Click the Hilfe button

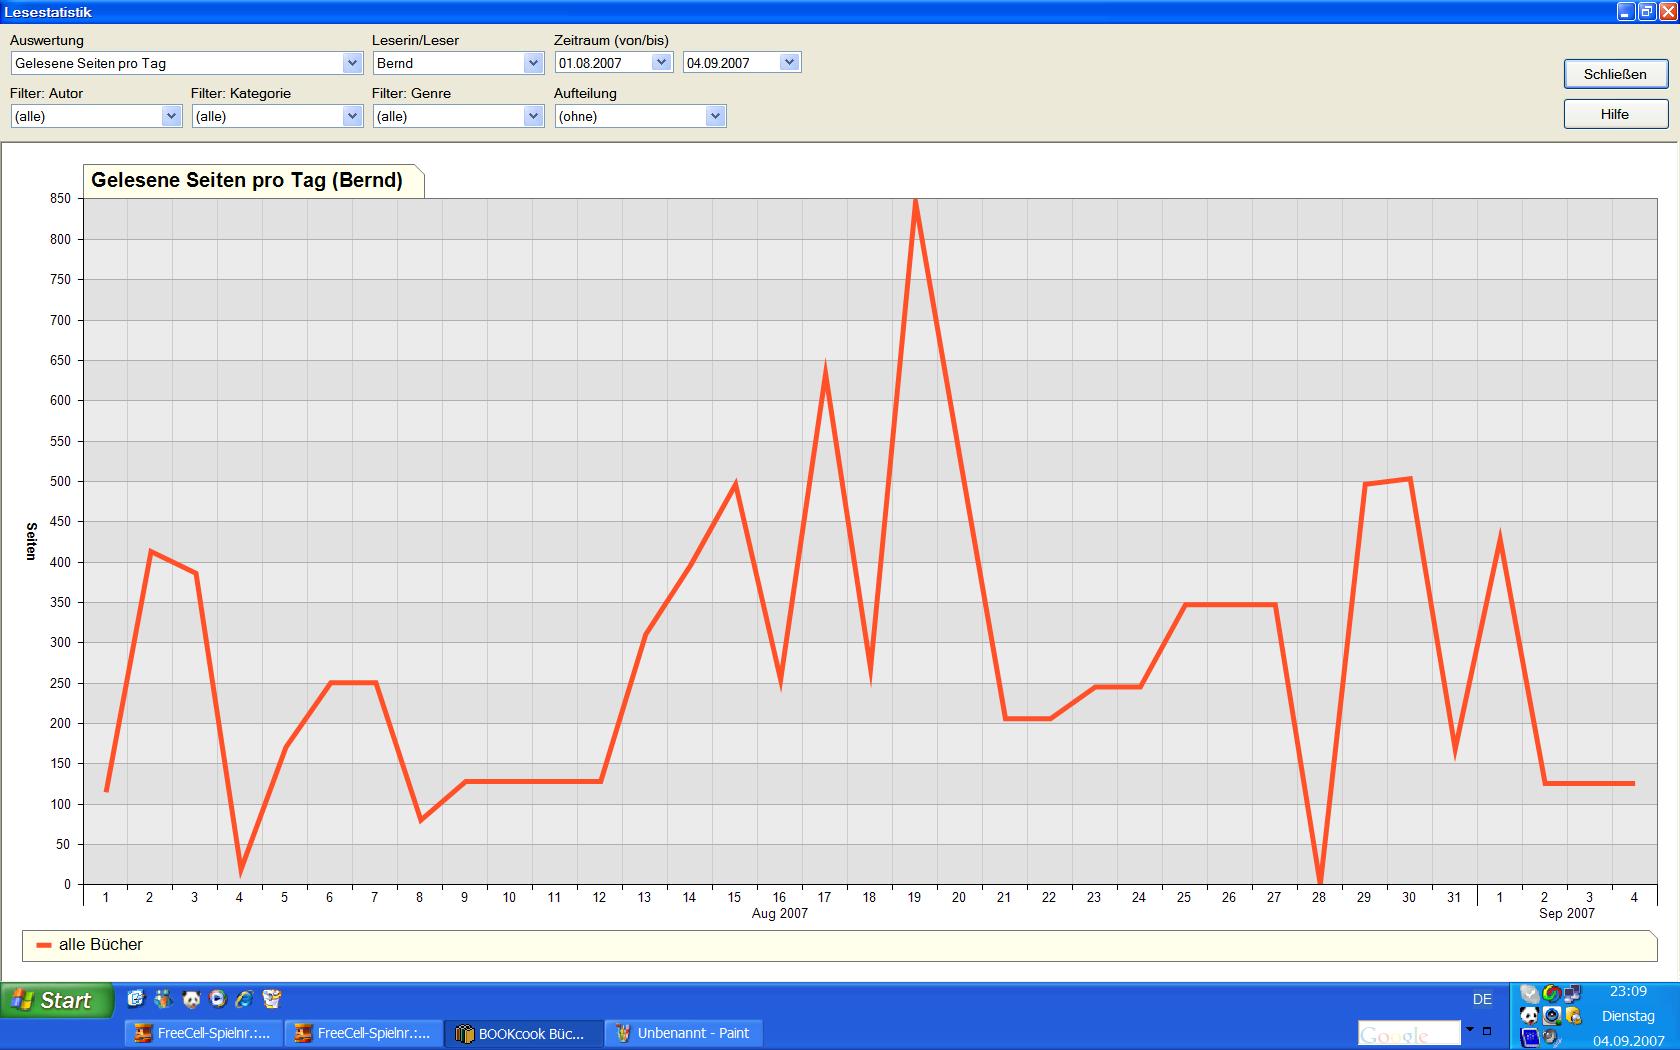pos(1614,114)
